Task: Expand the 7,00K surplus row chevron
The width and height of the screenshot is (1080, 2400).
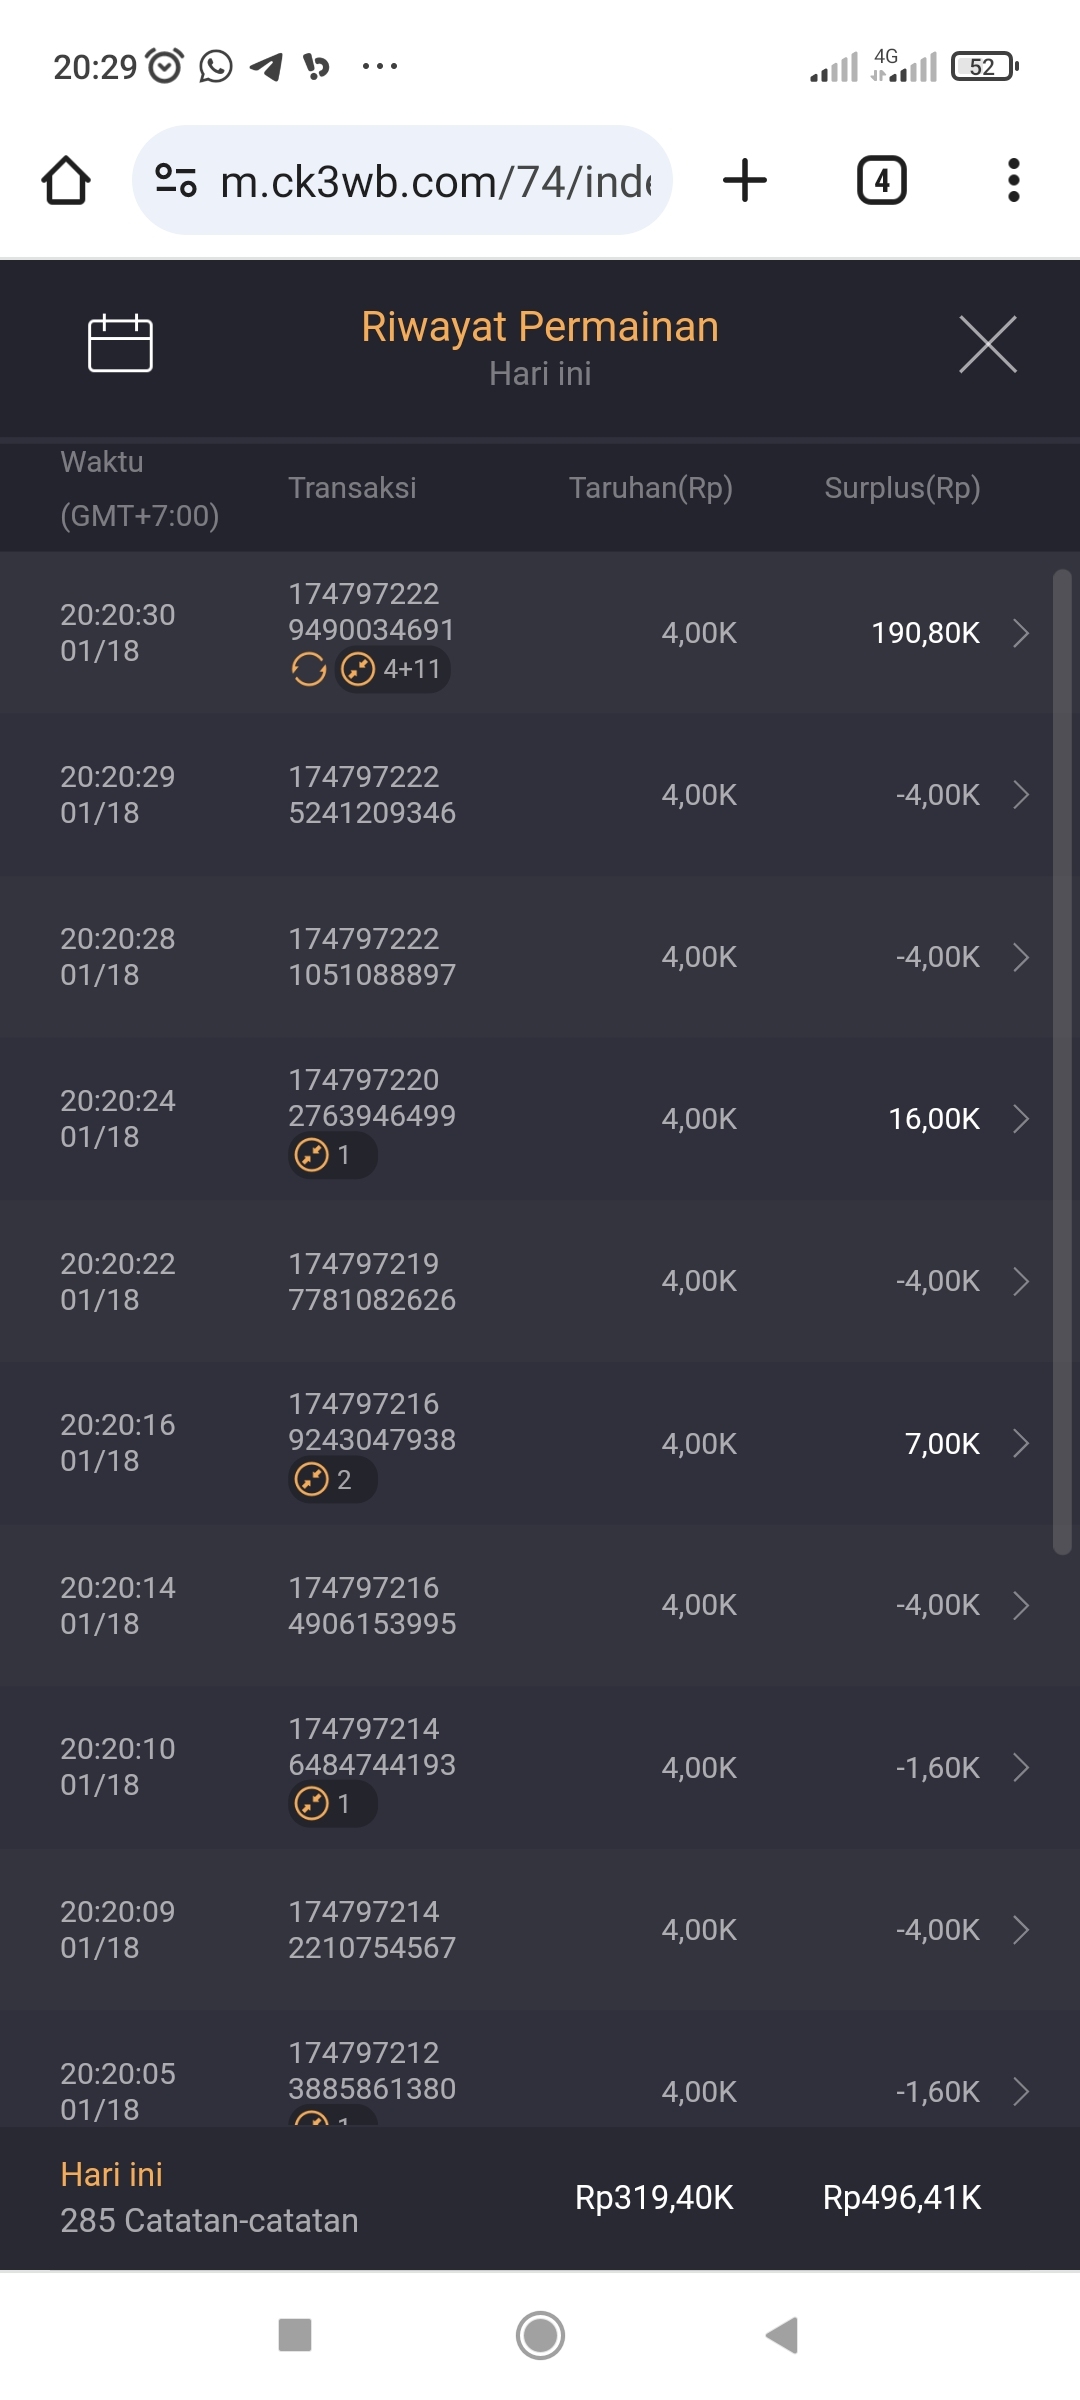Action: pos(1020,1444)
